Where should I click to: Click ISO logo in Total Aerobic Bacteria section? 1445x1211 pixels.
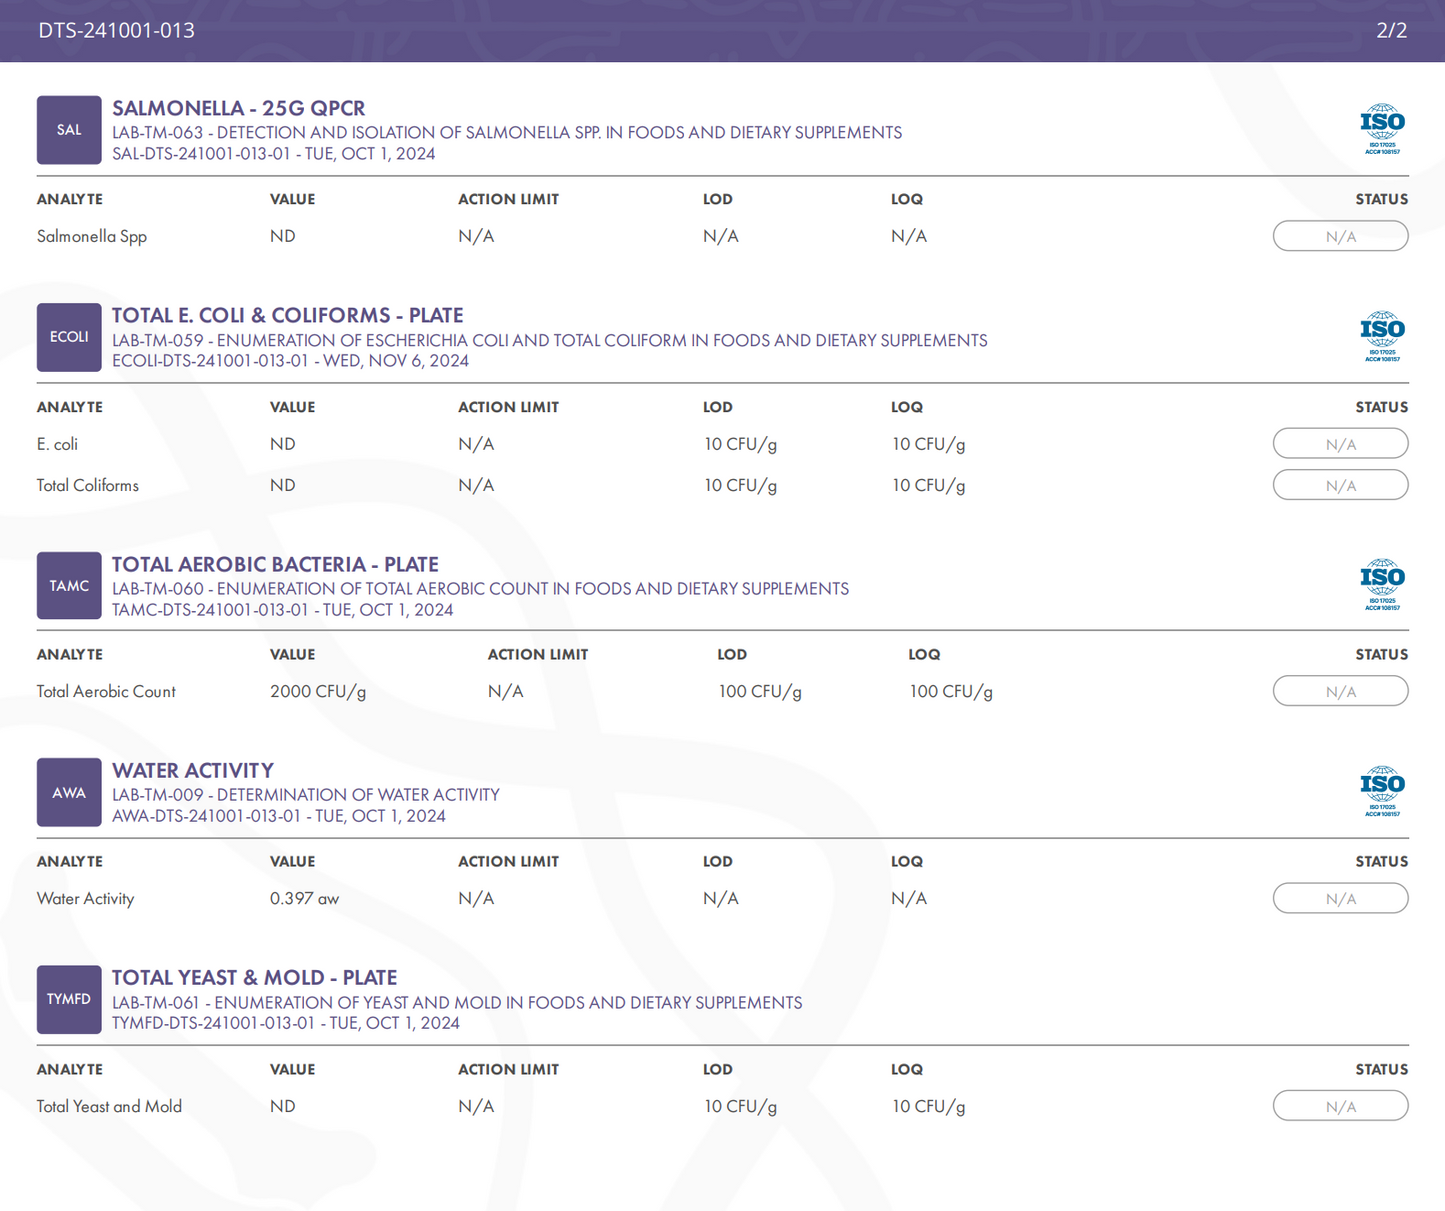pos(1382,585)
